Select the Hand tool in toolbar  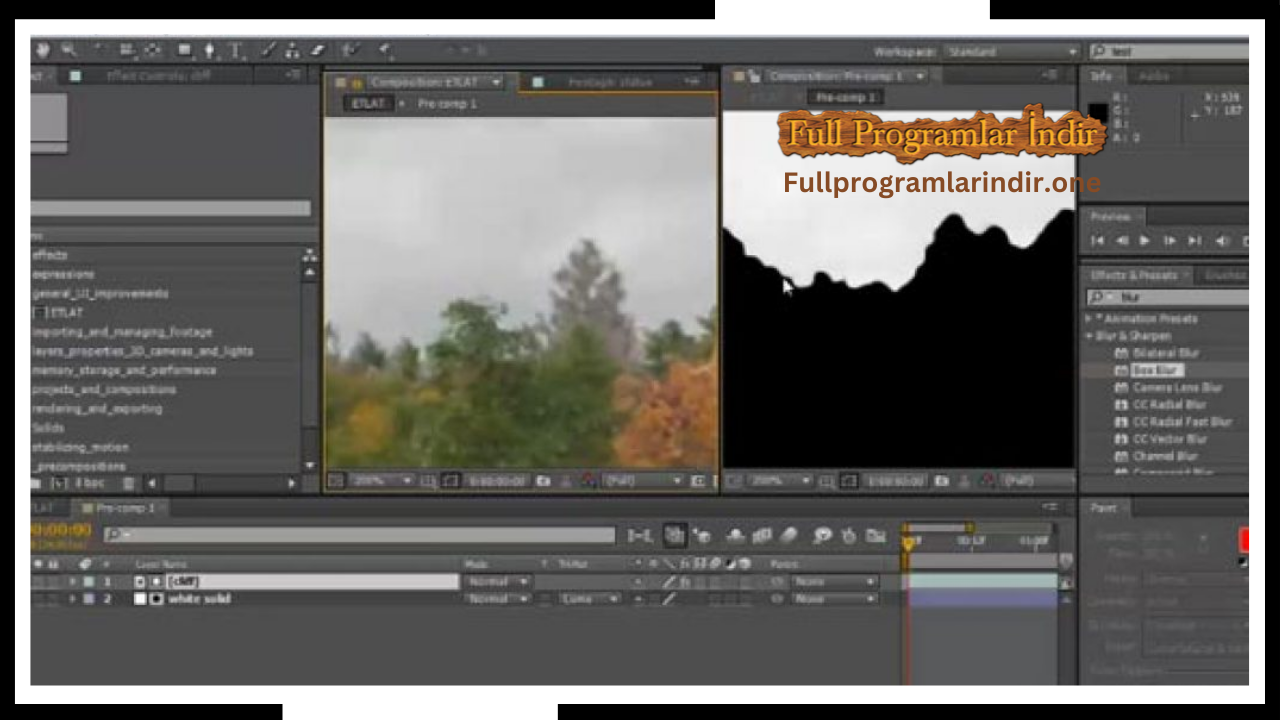(x=43, y=49)
